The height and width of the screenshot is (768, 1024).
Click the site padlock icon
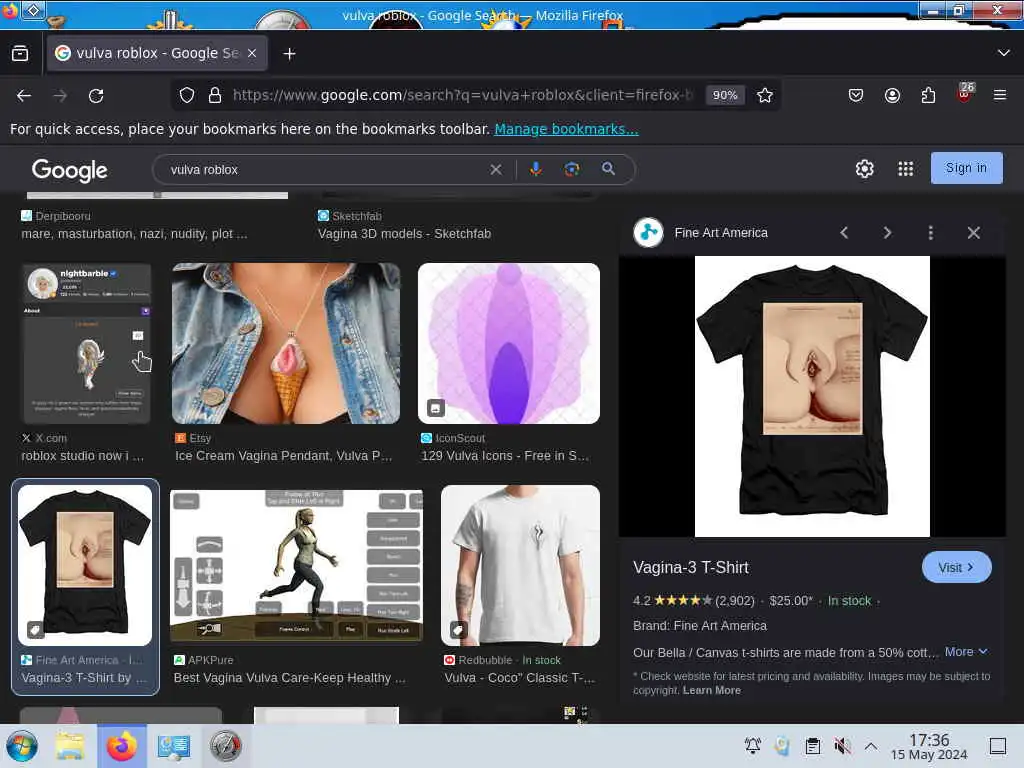click(215, 95)
